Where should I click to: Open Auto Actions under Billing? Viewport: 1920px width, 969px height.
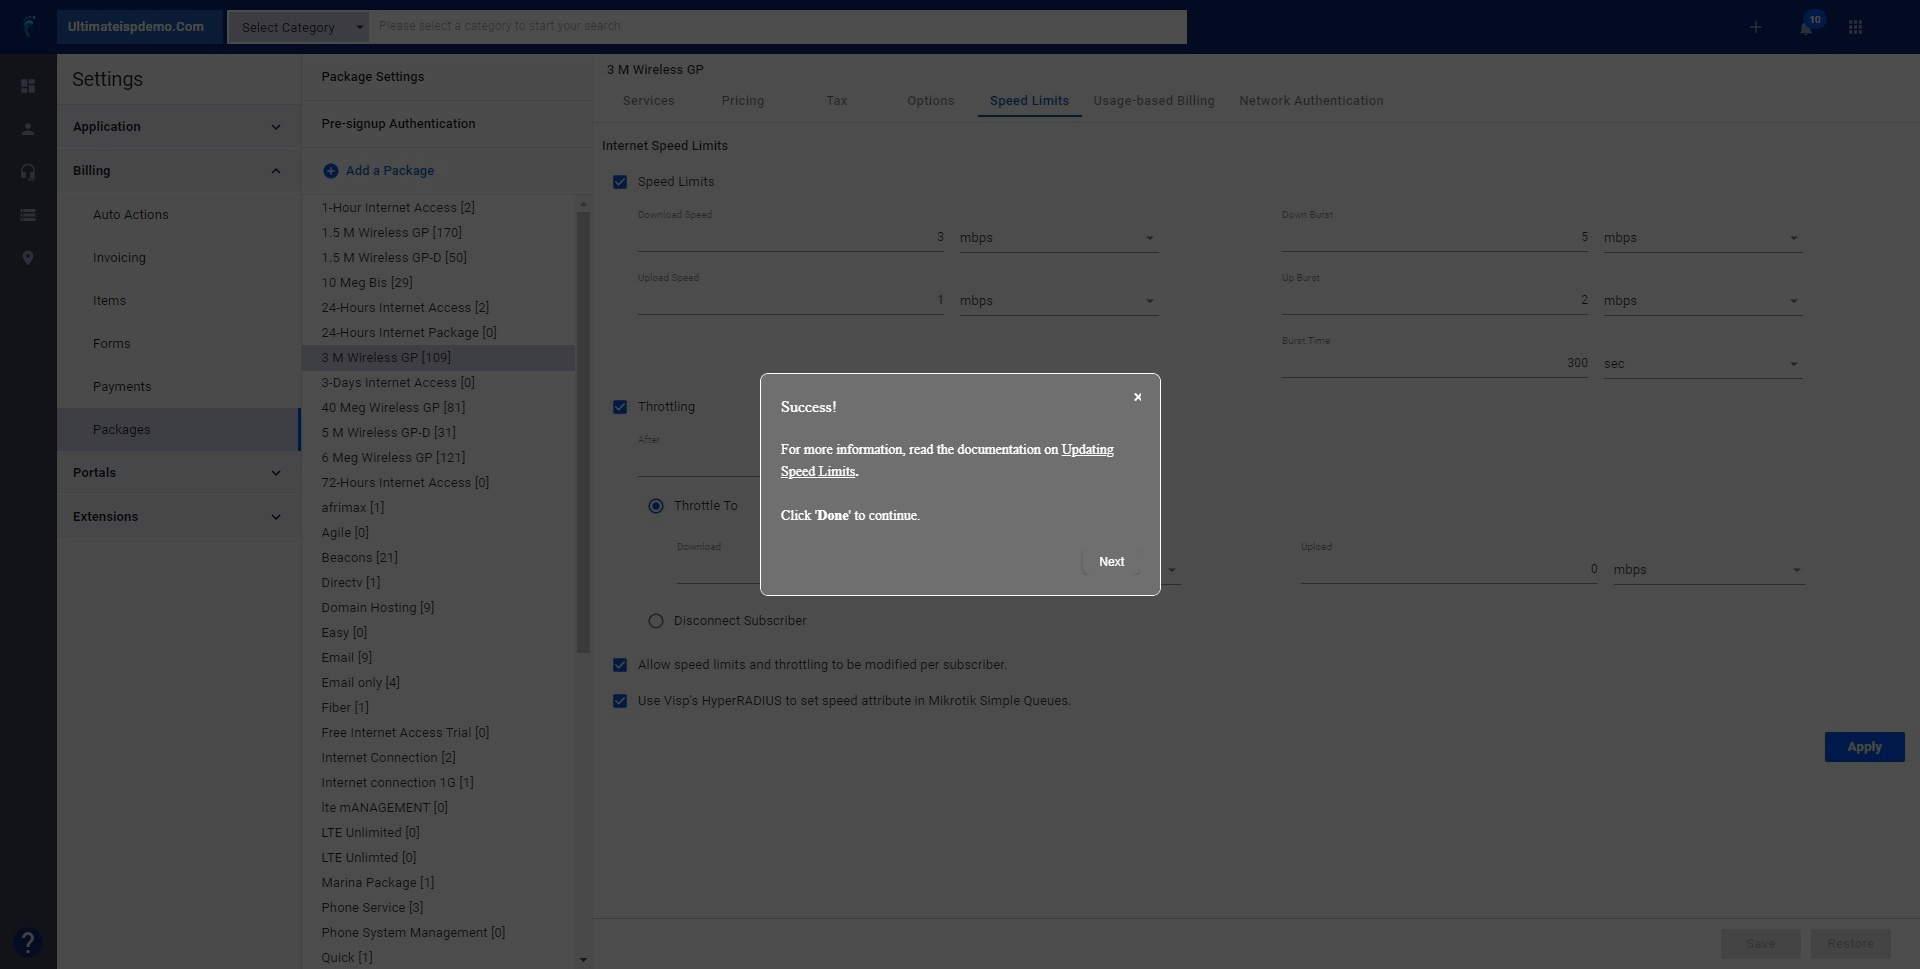click(x=130, y=215)
